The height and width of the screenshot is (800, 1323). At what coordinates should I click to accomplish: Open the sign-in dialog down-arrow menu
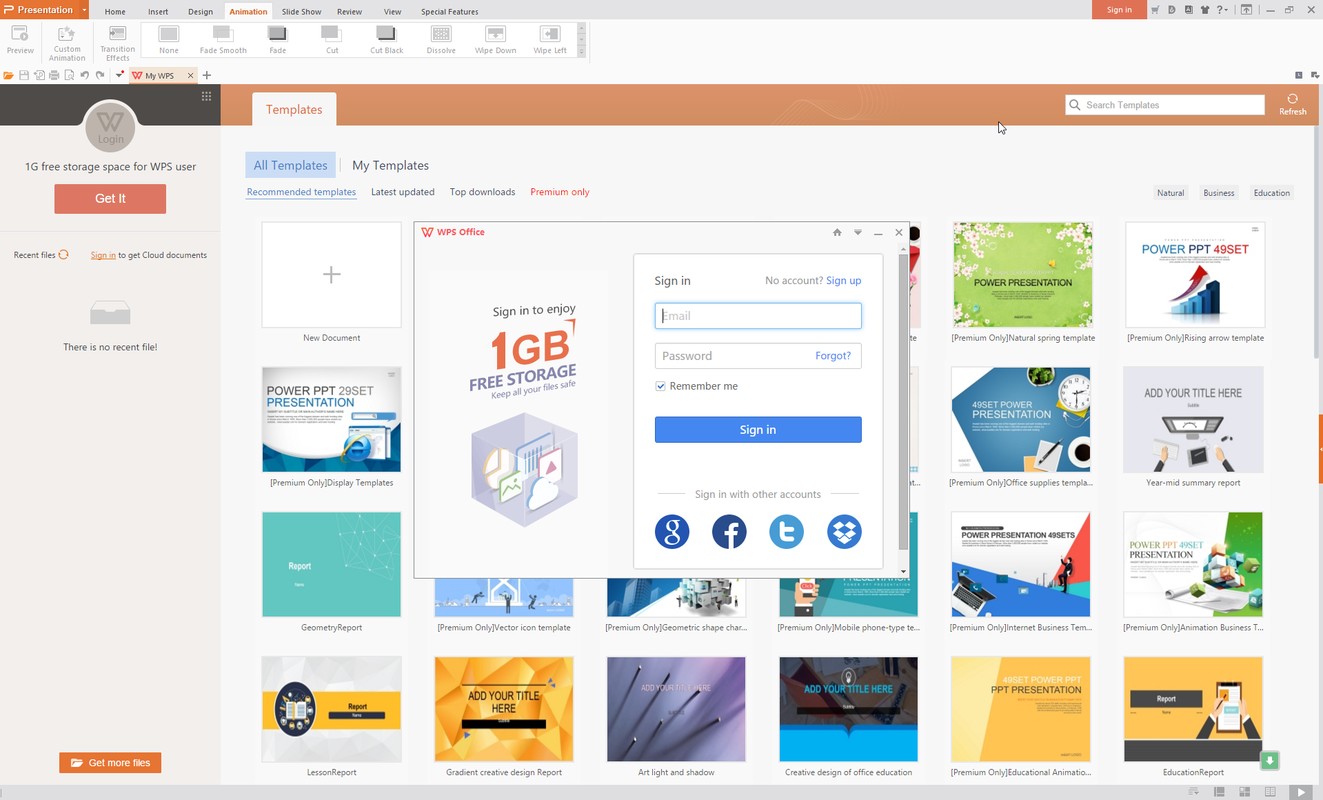tap(857, 233)
